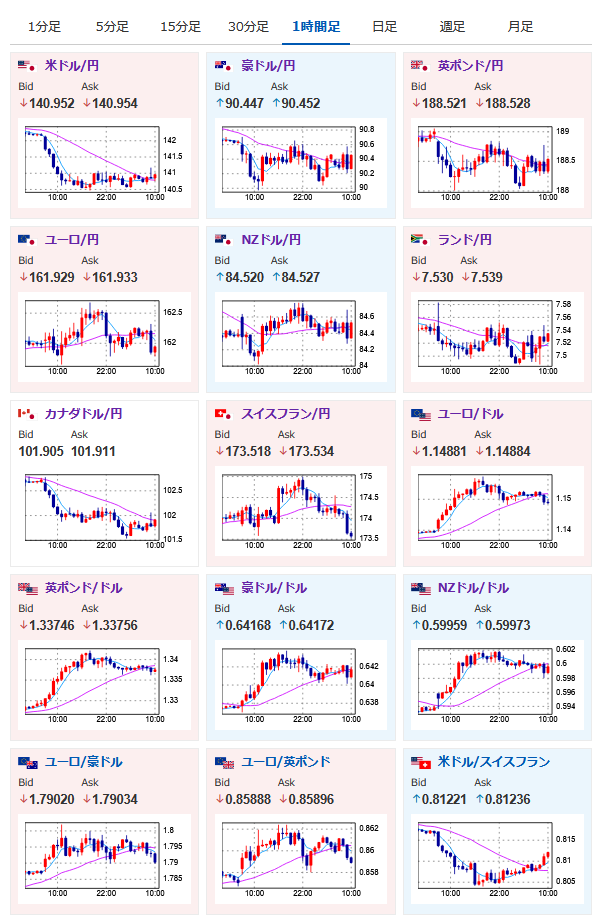Open the 英ポンド/ドル pair link
This screenshot has width=599, height=917.
[x=84, y=588]
